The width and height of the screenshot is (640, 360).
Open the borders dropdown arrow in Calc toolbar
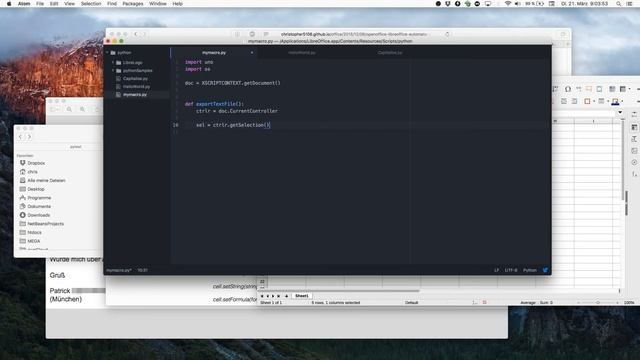[x=593, y=101]
